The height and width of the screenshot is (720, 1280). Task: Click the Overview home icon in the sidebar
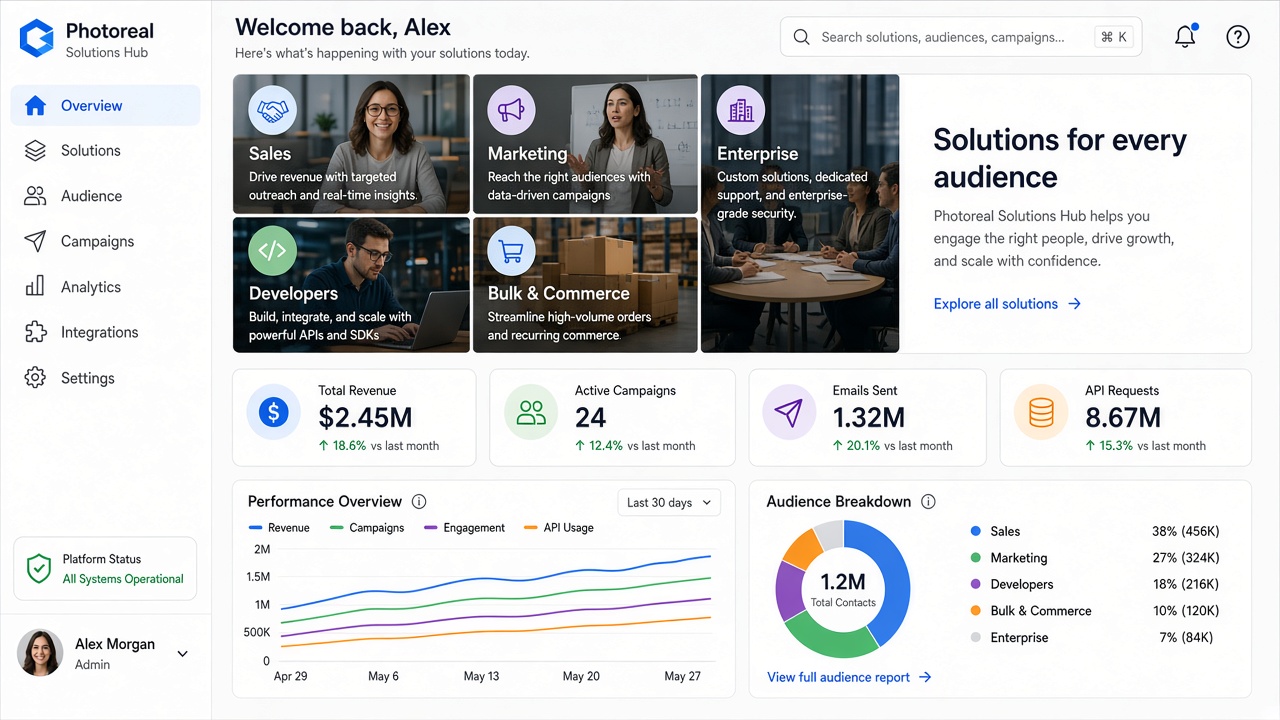click(x=35, y=106)
